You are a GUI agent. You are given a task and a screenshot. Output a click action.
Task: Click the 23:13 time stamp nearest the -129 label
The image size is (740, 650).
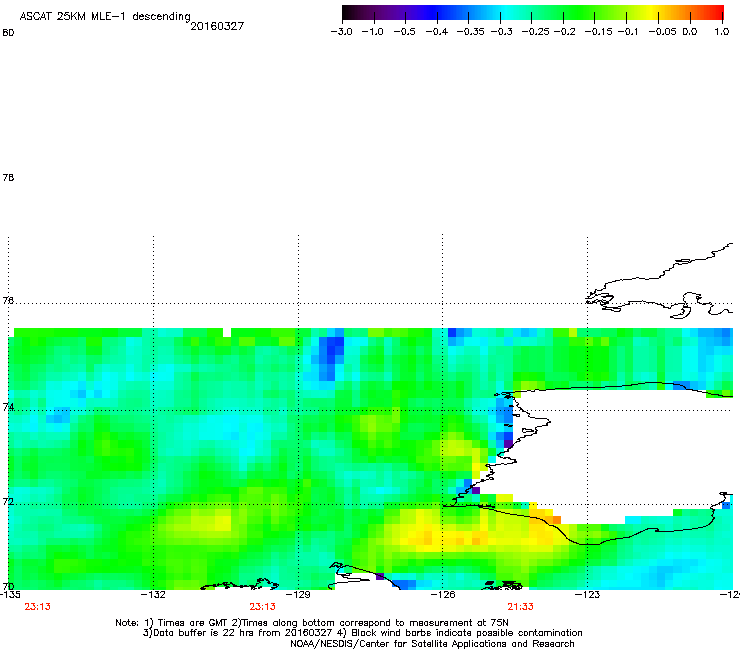[x=262, y=607]
